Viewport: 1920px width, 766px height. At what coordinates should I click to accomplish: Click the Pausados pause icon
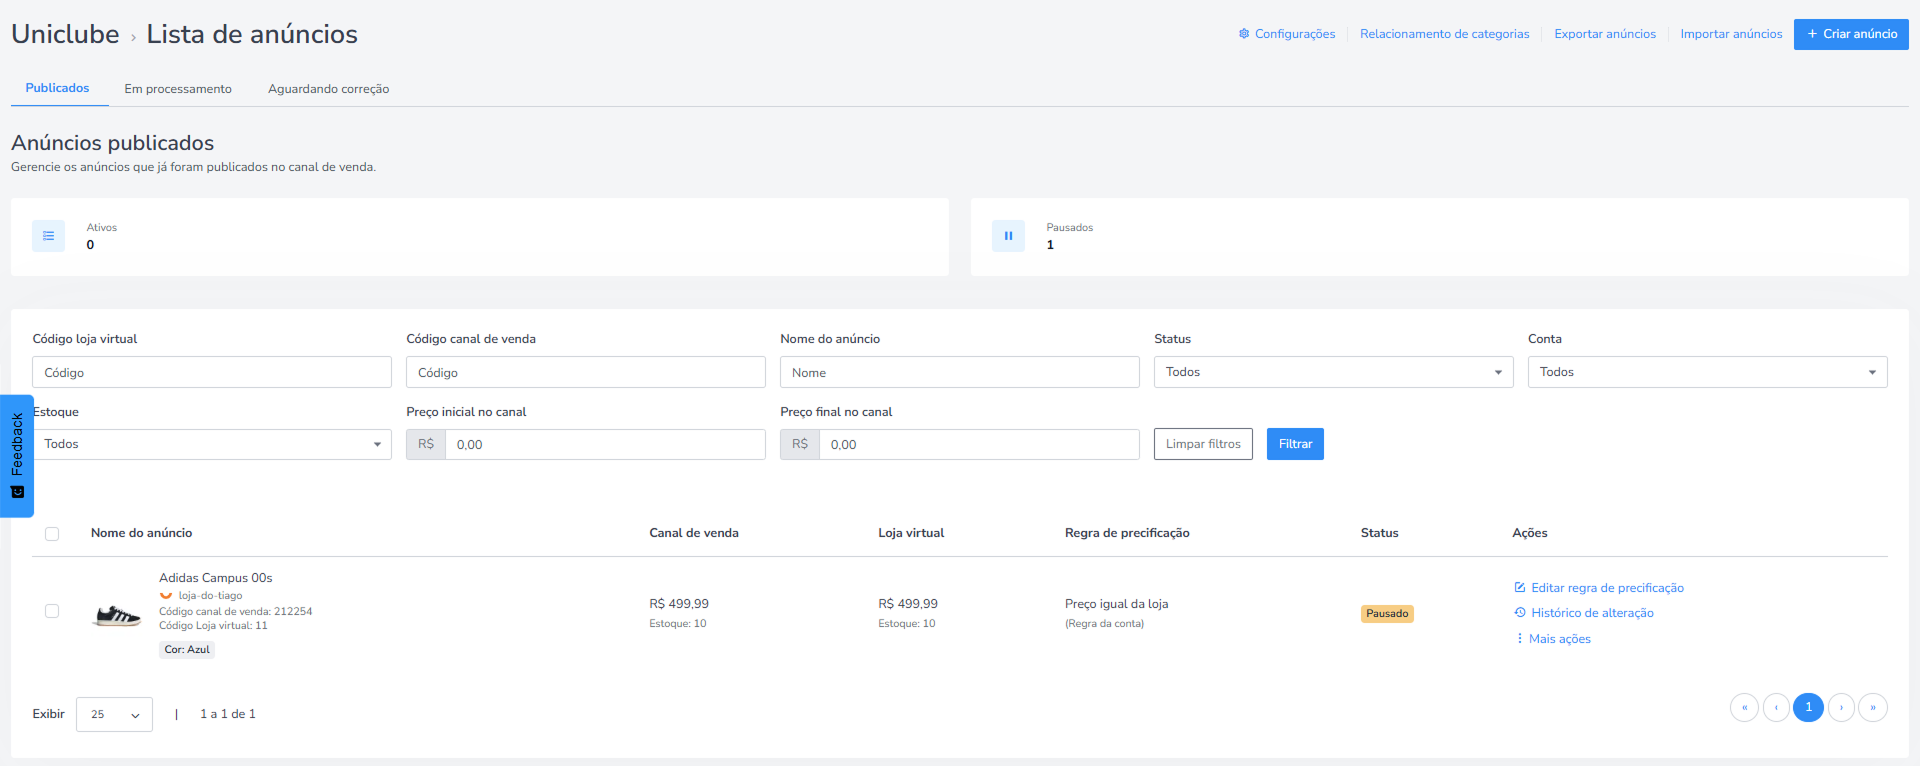[1008, 236]
